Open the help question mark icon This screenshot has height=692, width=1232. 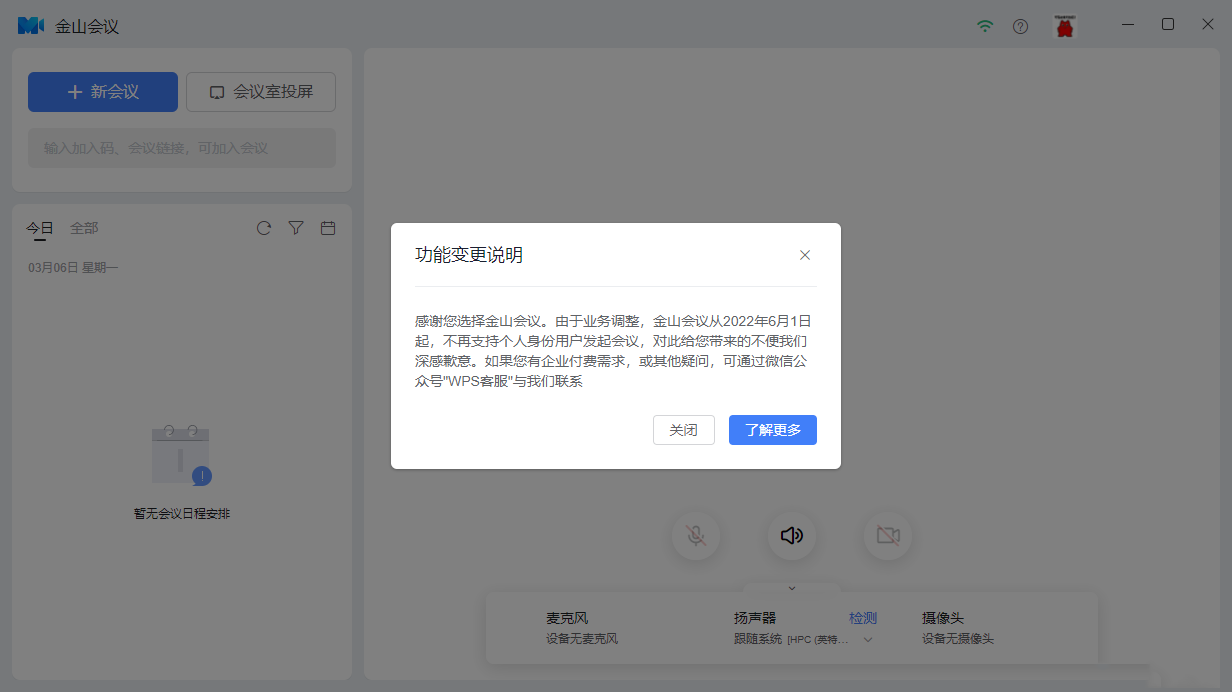(1020, 26)
